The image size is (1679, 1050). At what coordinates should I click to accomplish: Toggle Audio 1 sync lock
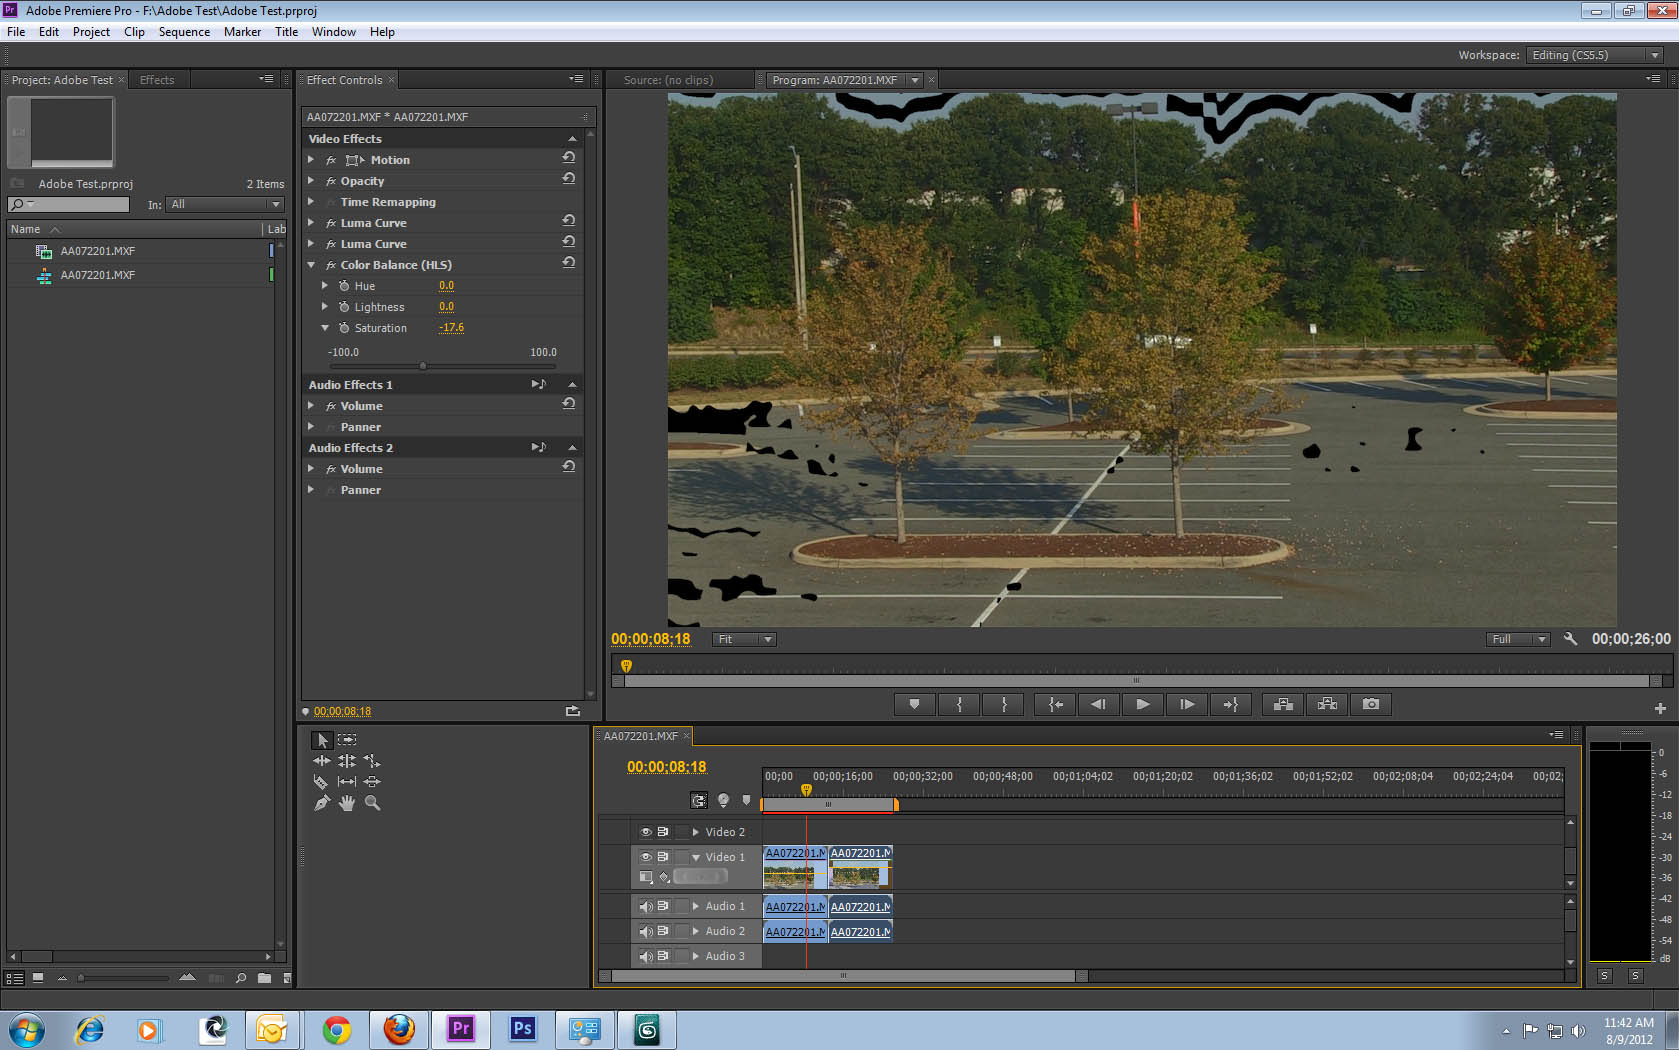663,906
